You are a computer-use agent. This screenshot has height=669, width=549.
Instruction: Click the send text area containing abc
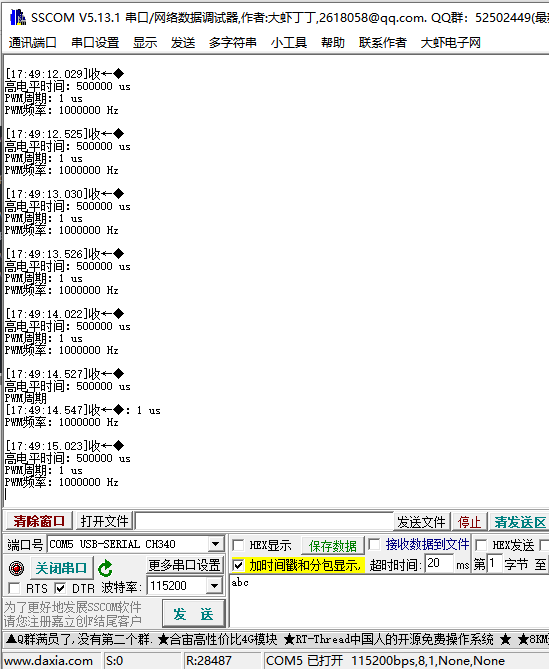(389, 601)
